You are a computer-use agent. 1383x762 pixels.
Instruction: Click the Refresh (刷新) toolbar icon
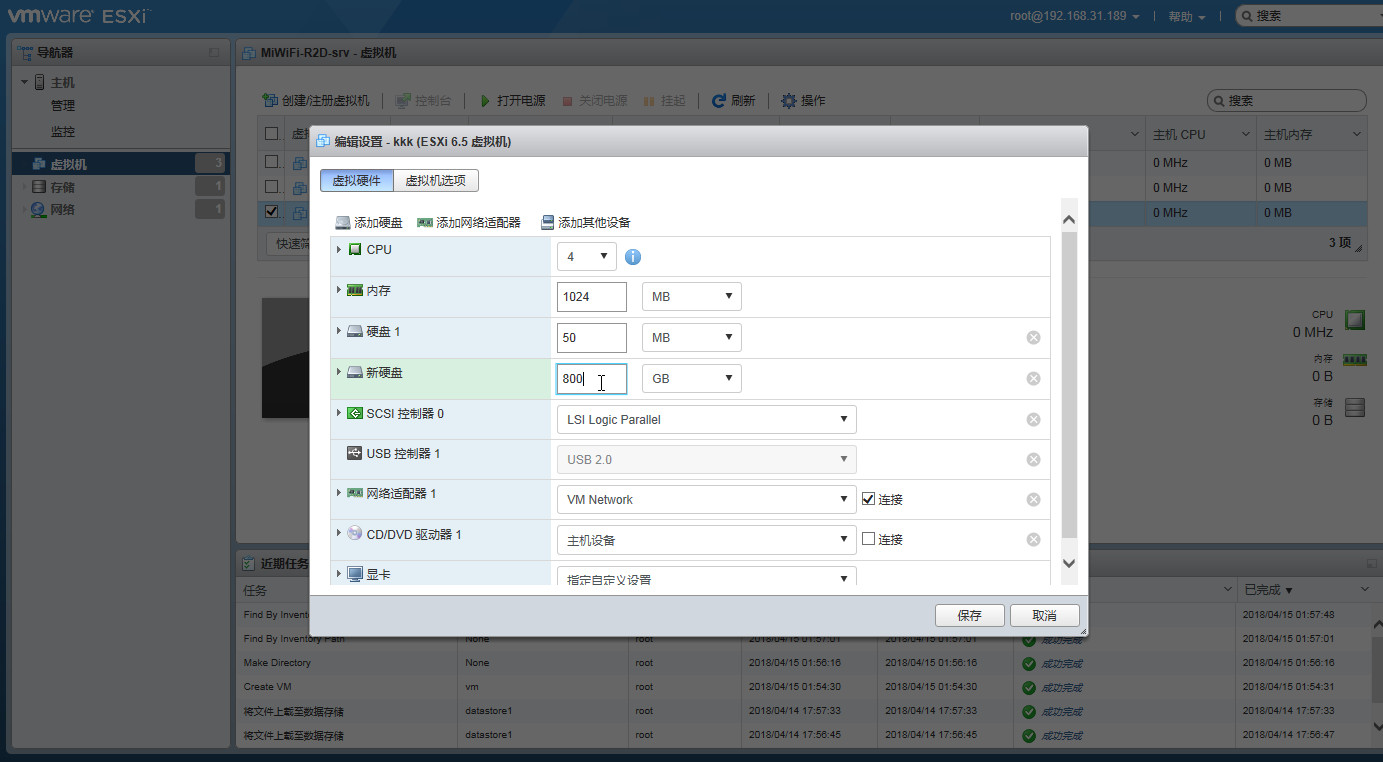pos(719,101)
